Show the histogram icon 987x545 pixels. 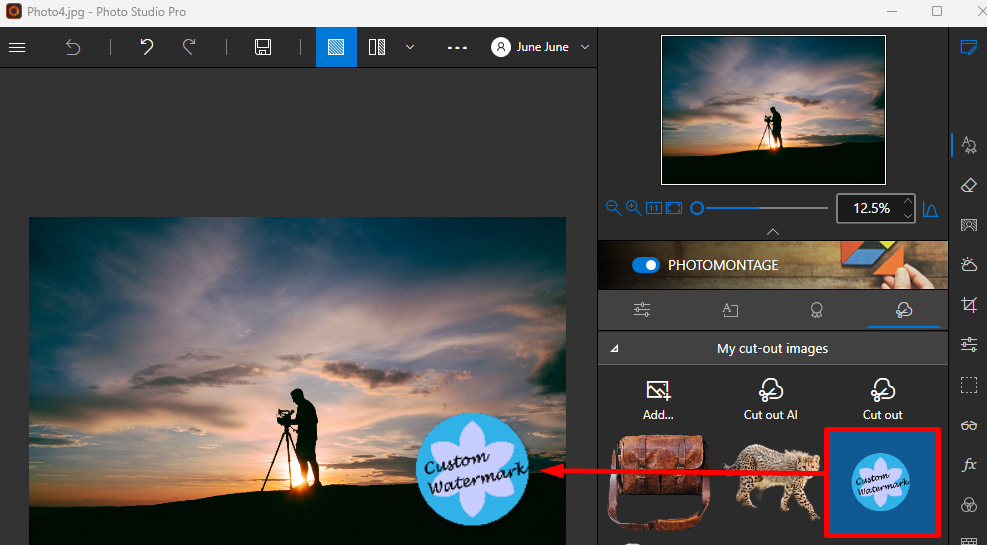coord(930,209)
